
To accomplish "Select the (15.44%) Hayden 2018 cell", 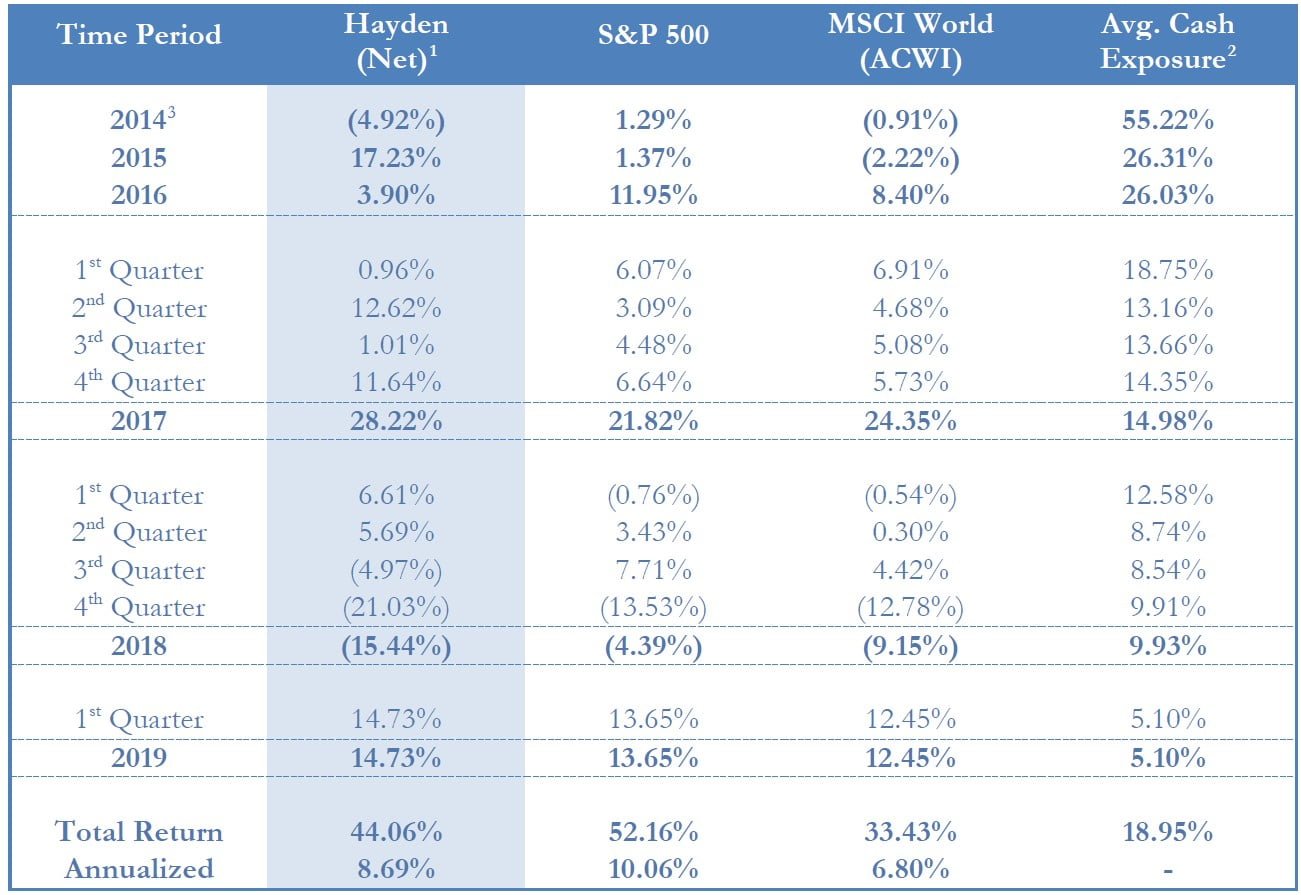I will point(395,646).
